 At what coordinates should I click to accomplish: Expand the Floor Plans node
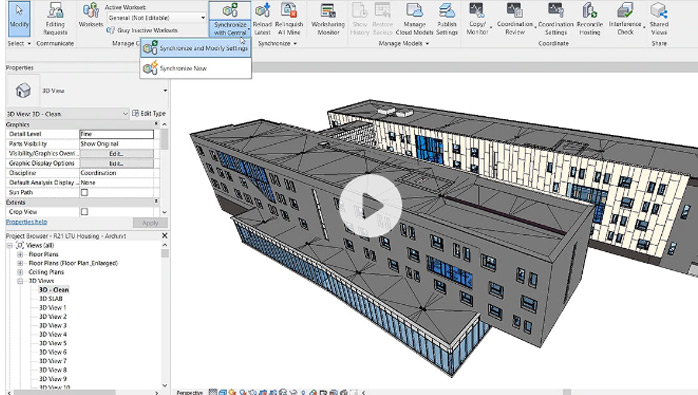(x=20, y=254)
